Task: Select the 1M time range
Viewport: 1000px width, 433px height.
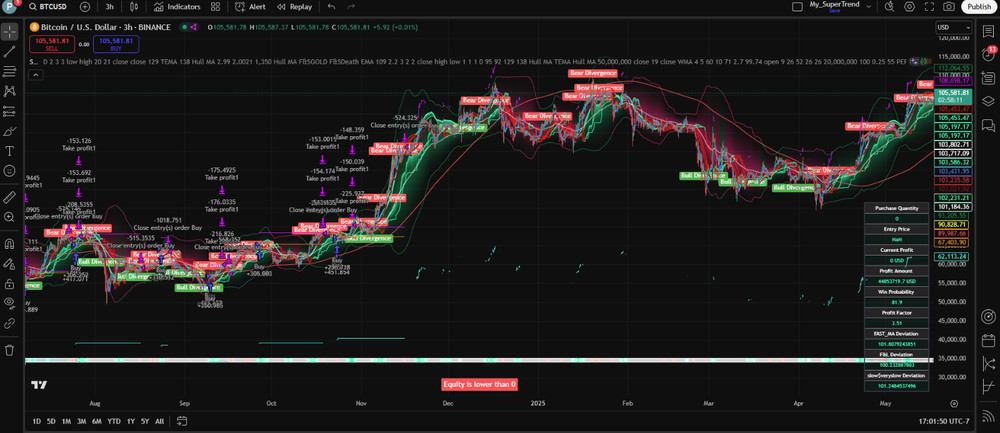Action: pos(66,421)
